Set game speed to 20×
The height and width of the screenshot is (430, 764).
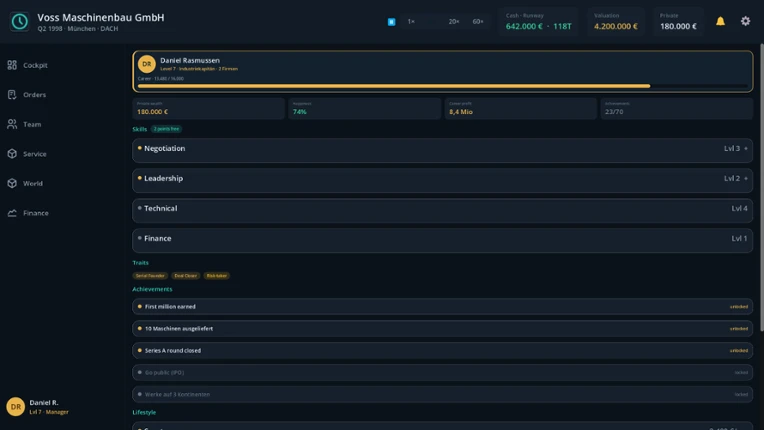454,22
